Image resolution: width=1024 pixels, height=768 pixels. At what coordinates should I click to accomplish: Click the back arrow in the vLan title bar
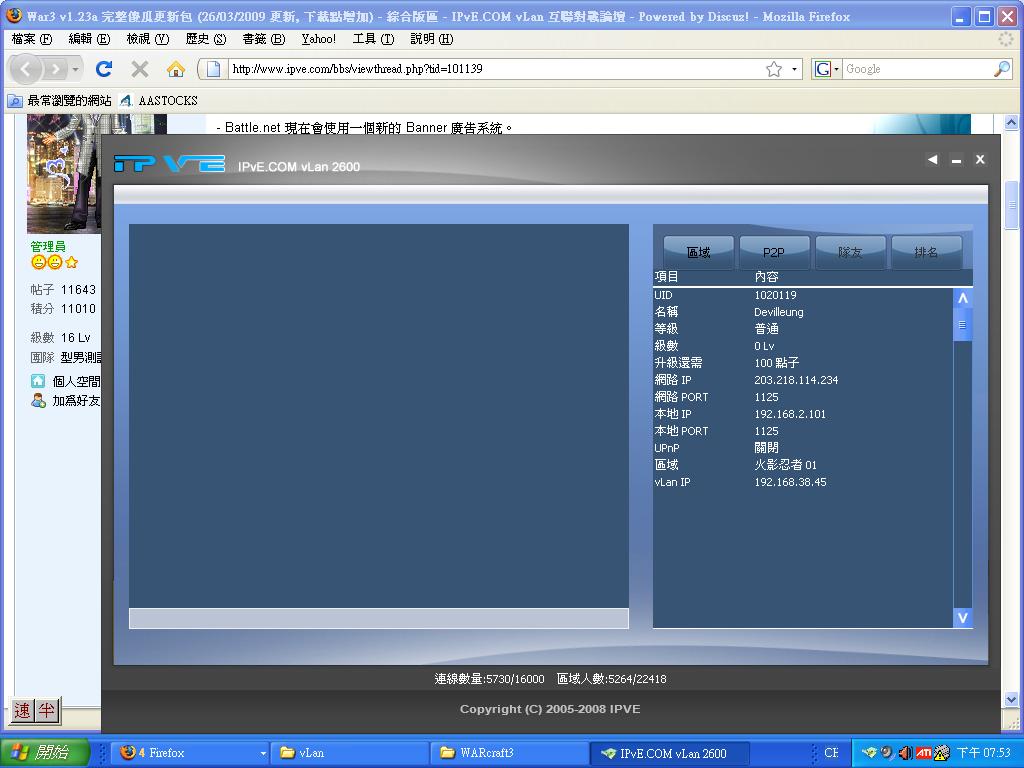pos(932,159)
